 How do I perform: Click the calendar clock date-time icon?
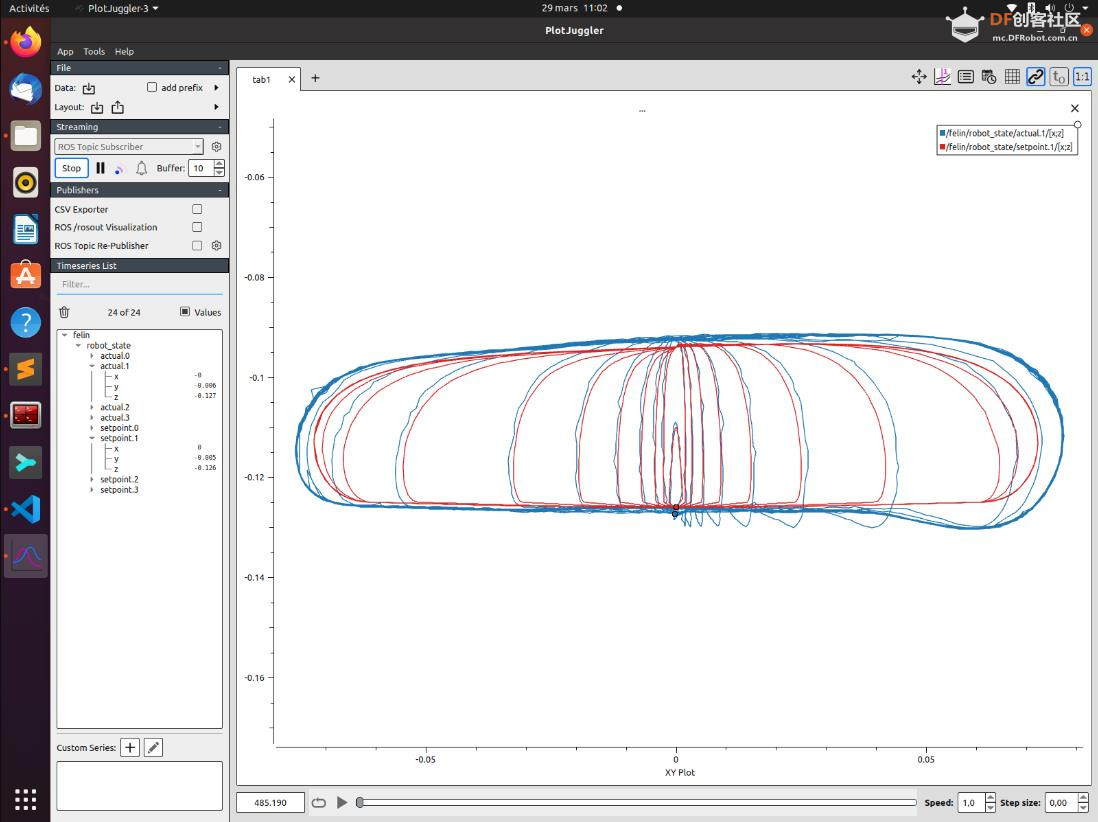989,77
